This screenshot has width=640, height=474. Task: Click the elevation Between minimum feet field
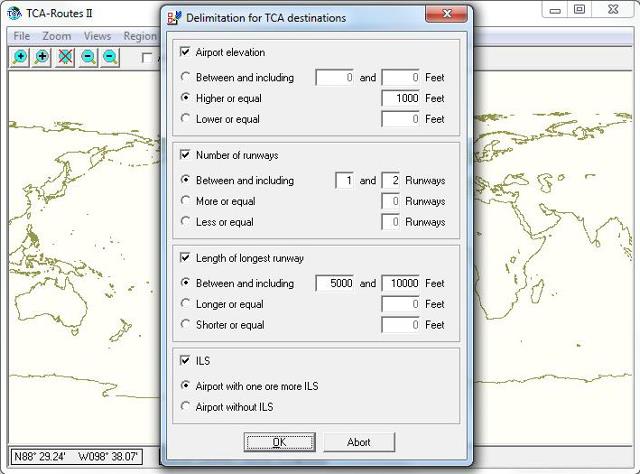pyautogui.click(x=335, y=78)
